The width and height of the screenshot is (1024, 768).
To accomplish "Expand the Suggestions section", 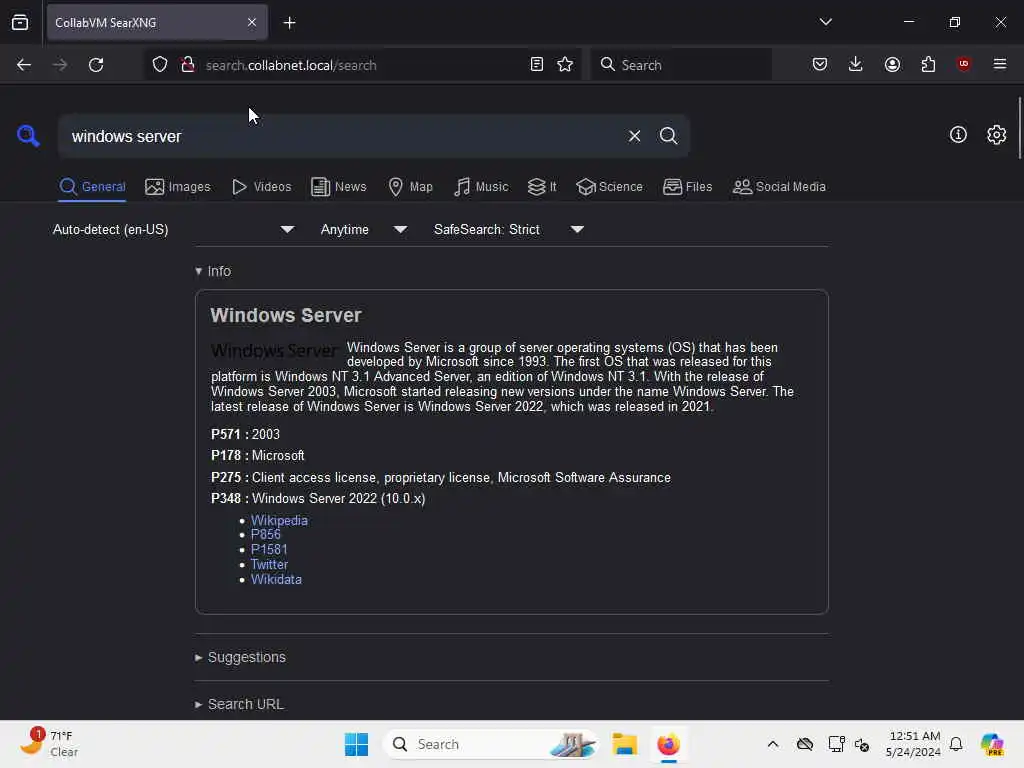I will pyautogui.click(x=240, y=657).
